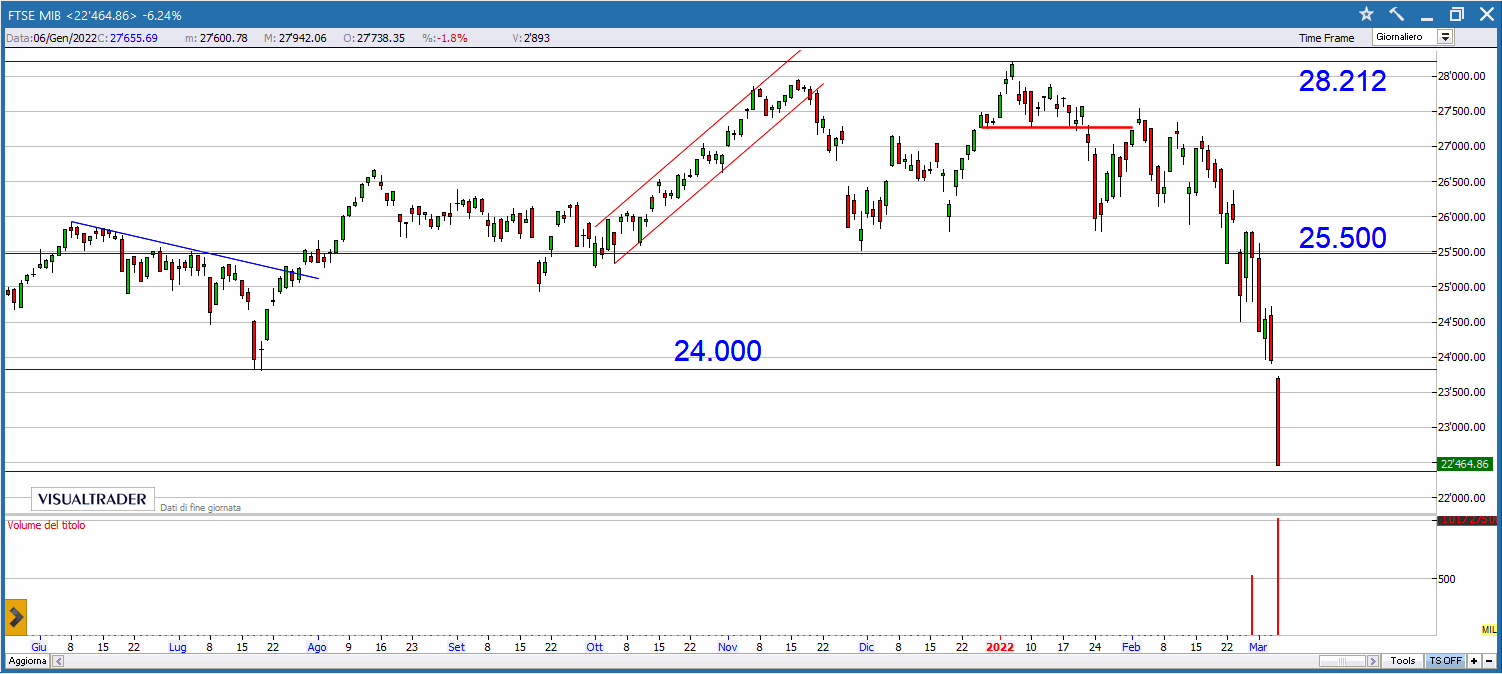Viewport: 1502px width, 674px height.
Task: Close the FTSE MIB chart window
Action: tap(1485, 15)
